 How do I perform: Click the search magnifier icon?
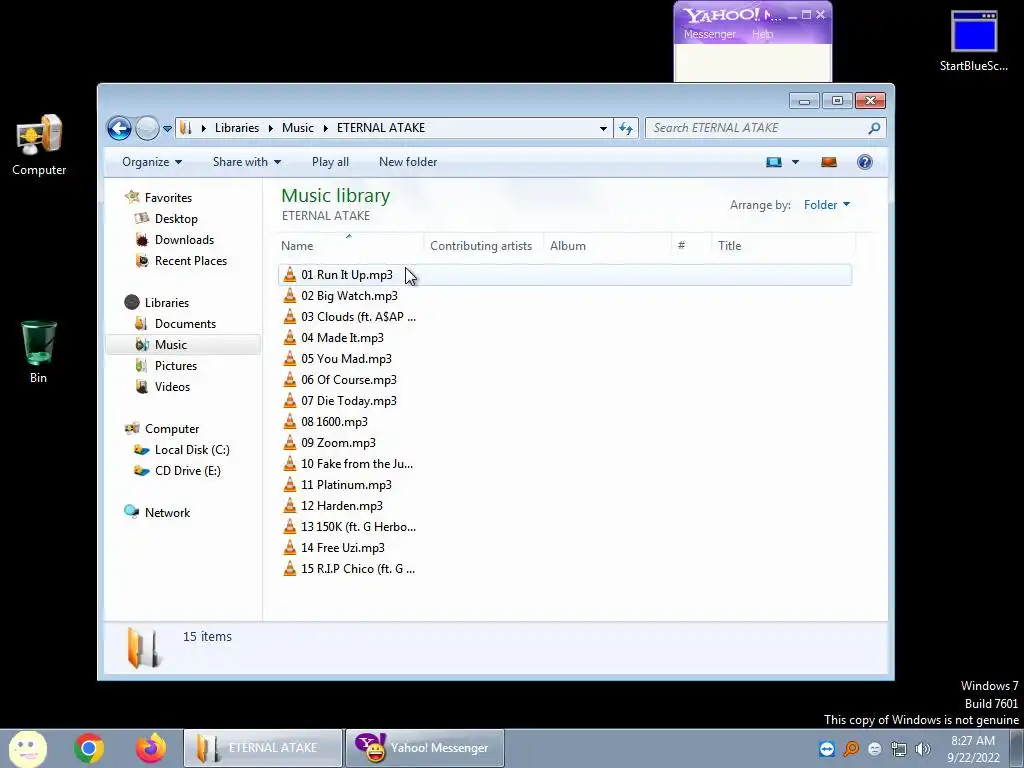tap(874, 128)
